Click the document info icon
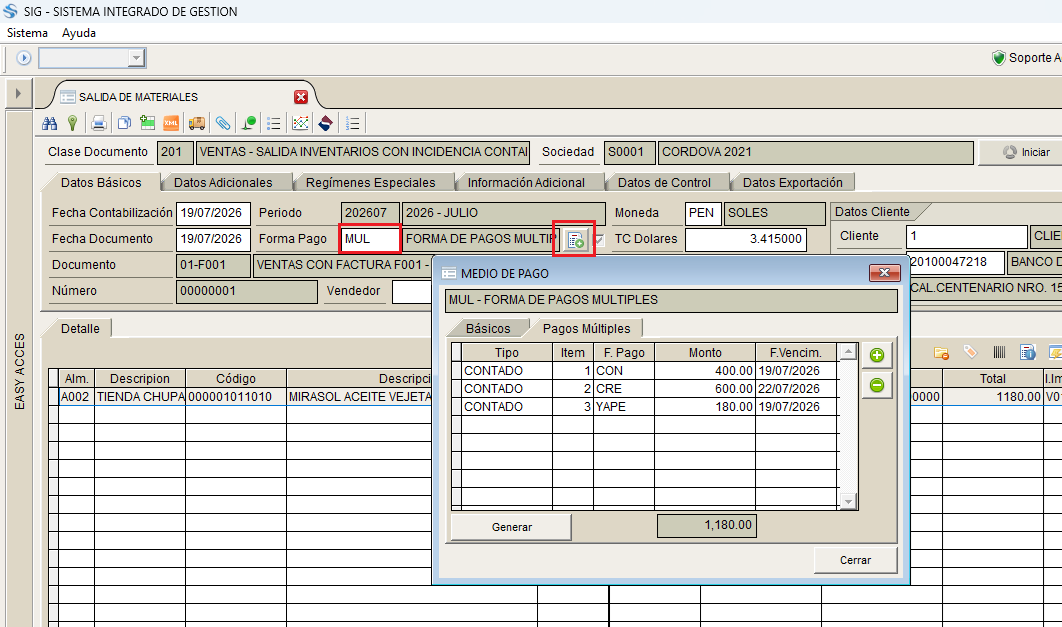The width and height of the screenshot is (1062, 627). pos(1028,352)
